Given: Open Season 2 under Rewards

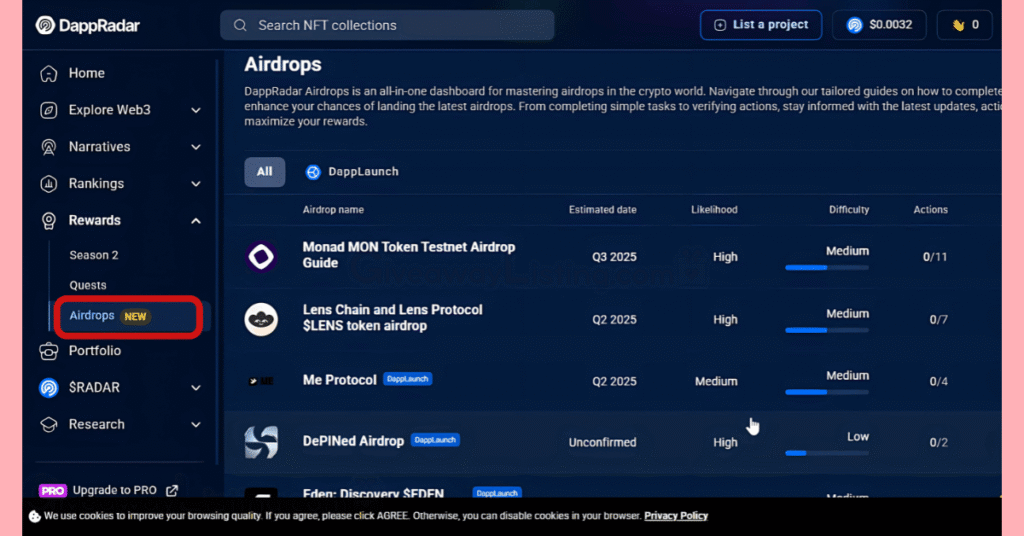Looking at the screenshot, I should point(94,255).
